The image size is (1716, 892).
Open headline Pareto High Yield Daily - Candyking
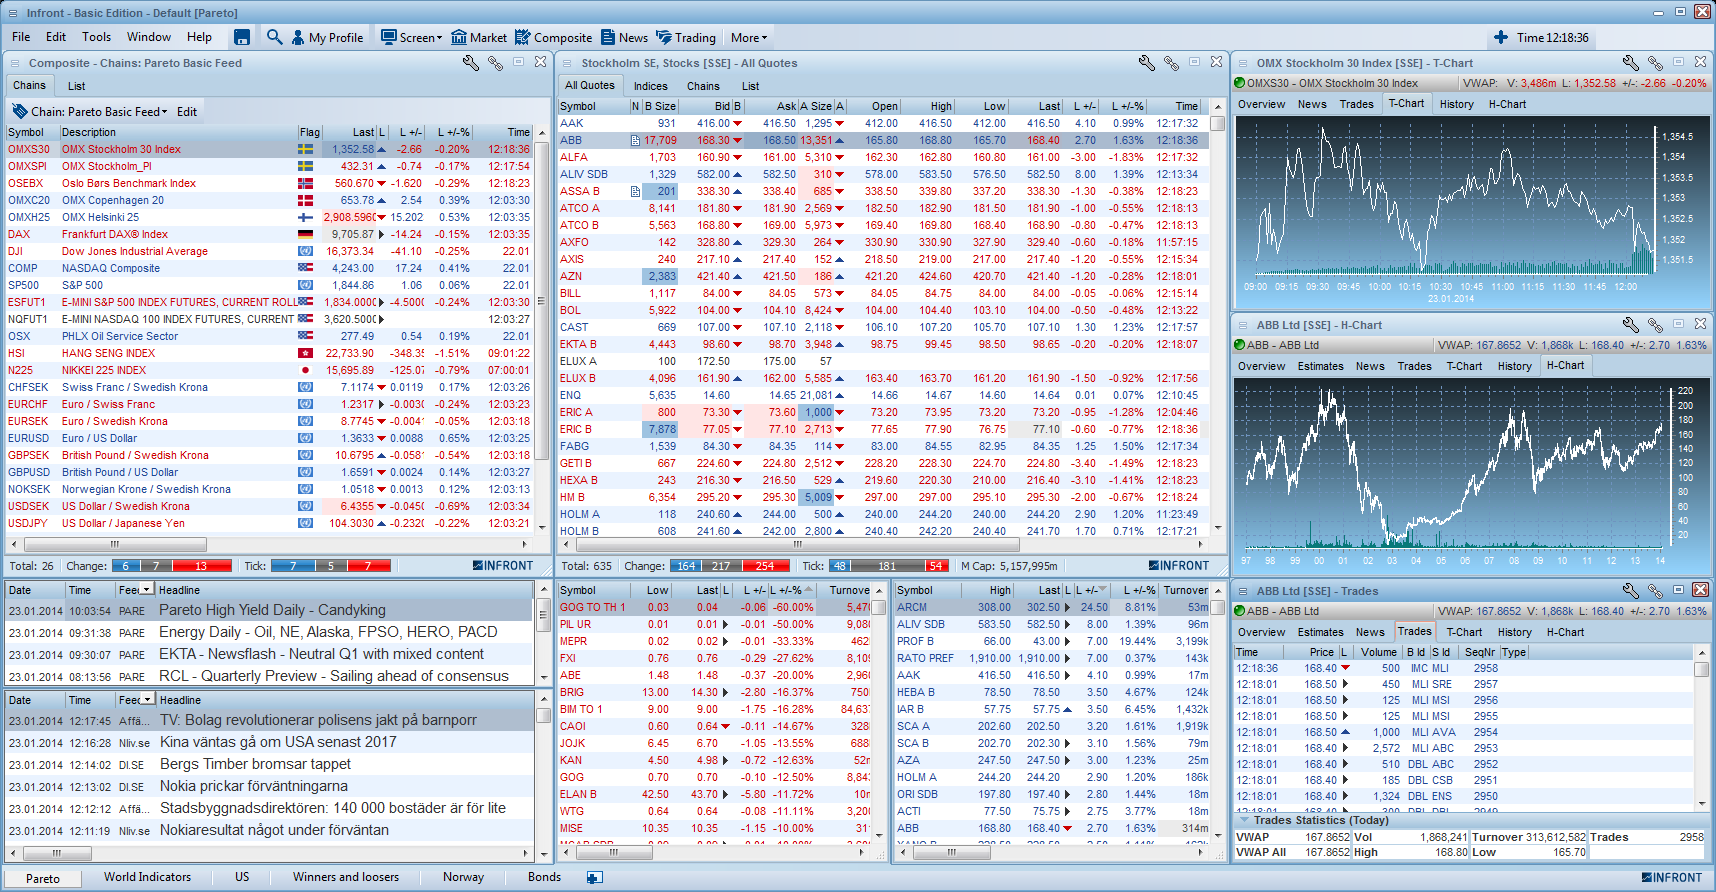pyautogui.click(x=272, y=610)
